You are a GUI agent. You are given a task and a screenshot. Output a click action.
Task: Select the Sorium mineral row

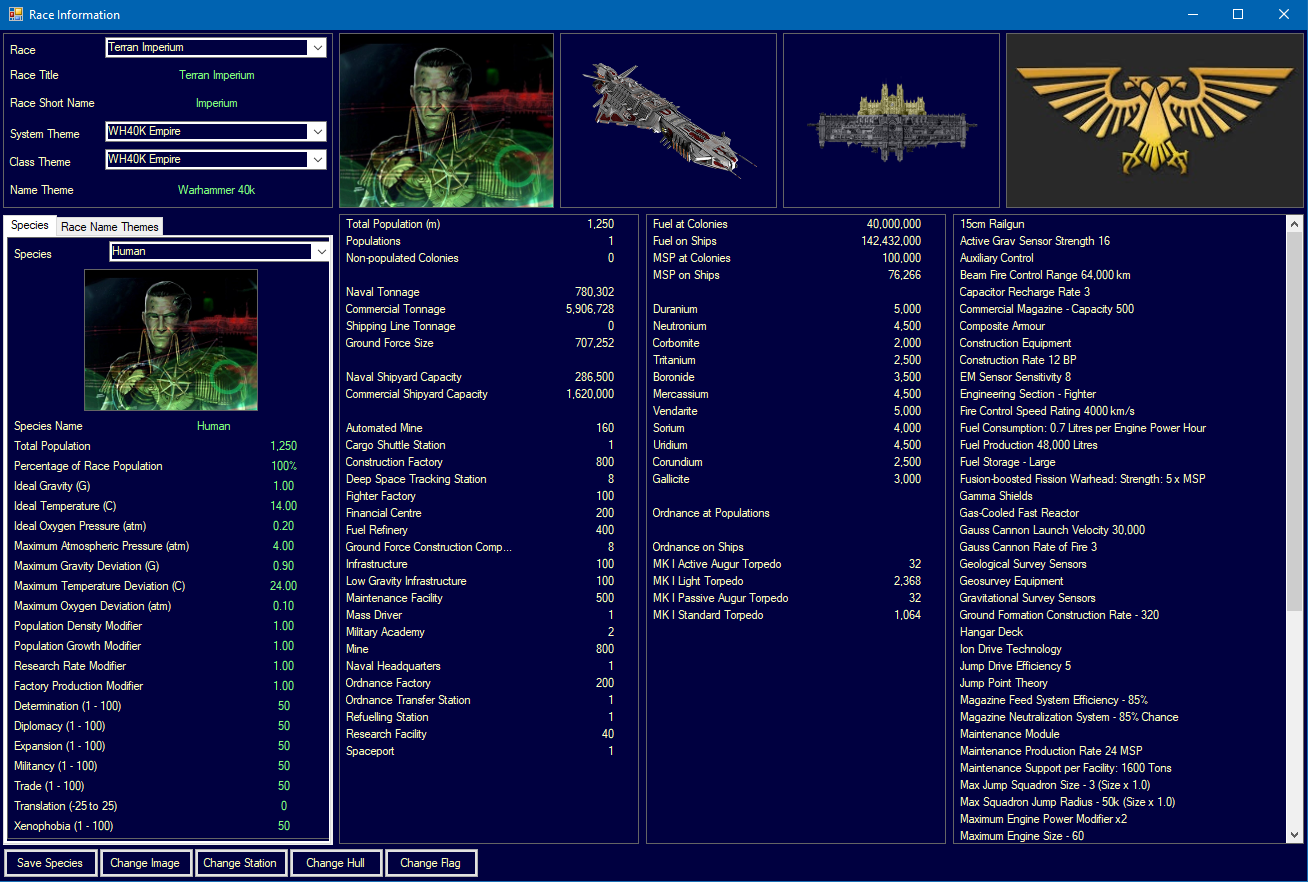tap(795, 428)
